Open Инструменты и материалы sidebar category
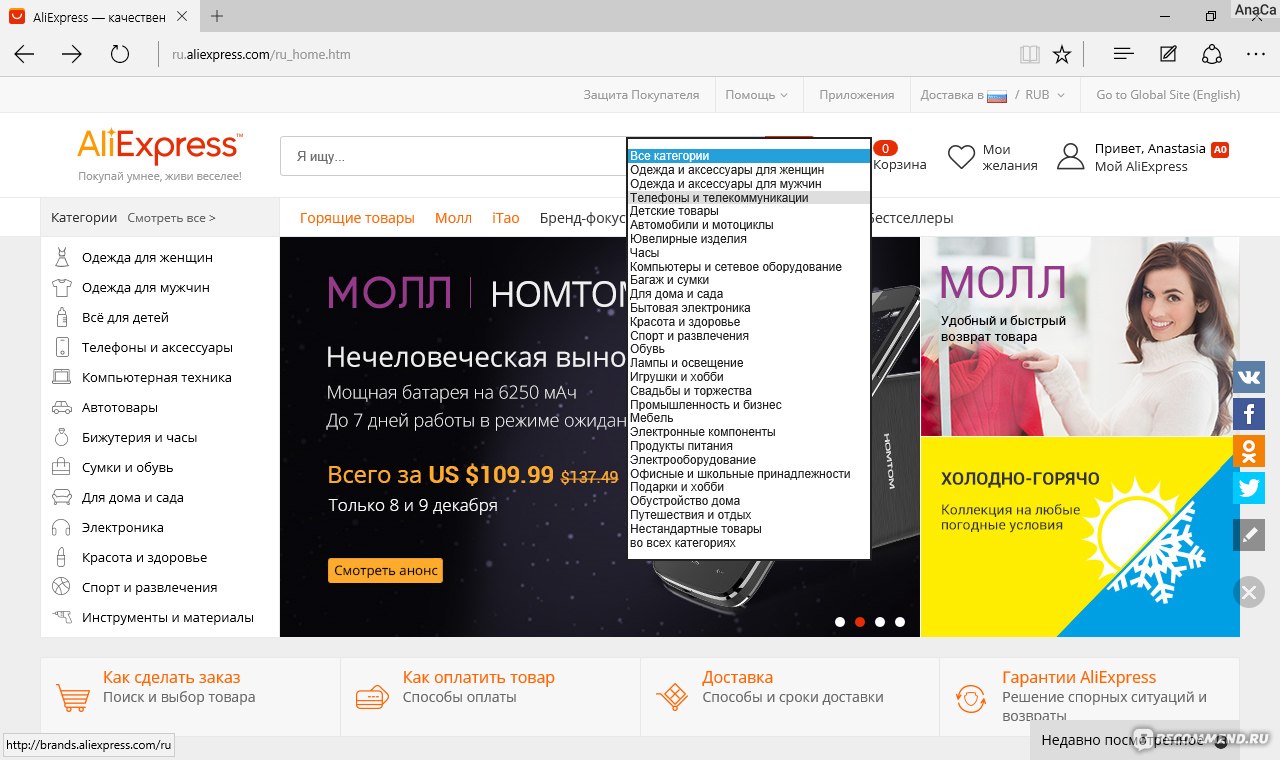The image size is (1280, 760). 168,617
